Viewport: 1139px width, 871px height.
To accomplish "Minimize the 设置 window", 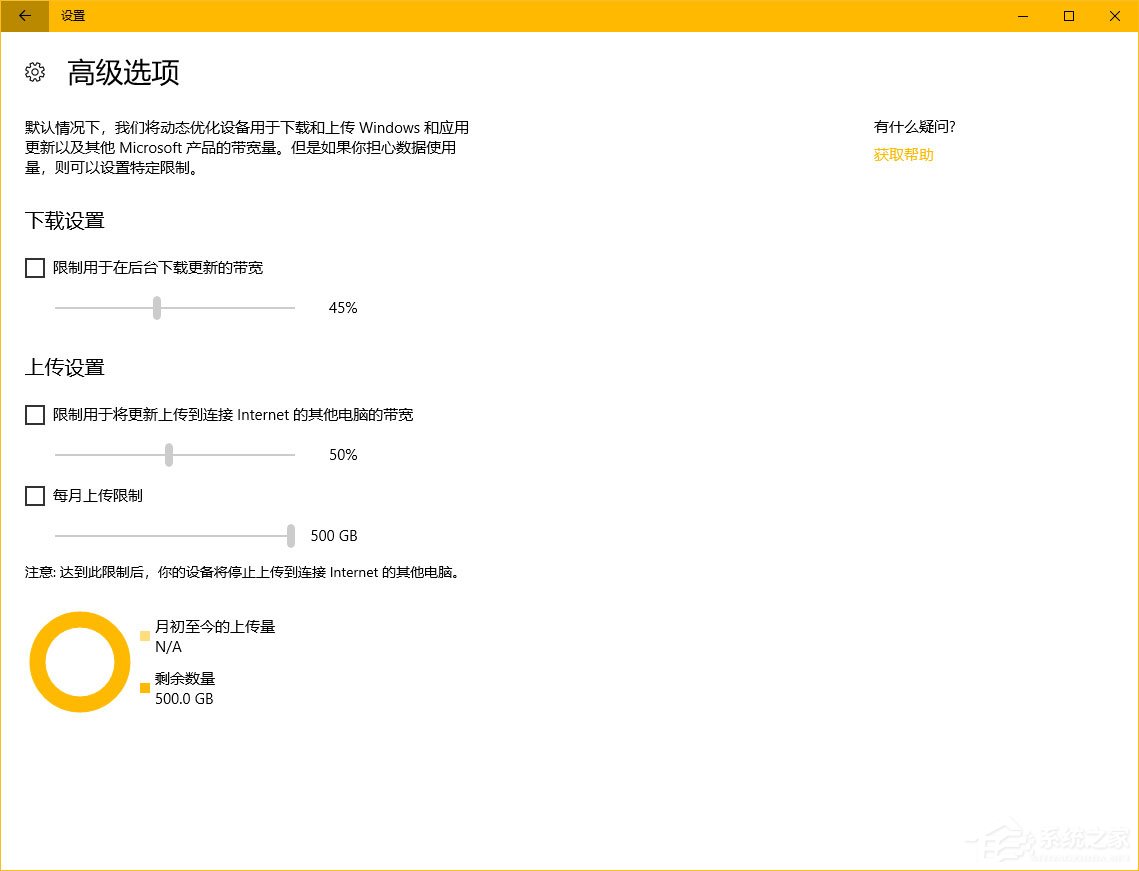I will (1021, 16).
